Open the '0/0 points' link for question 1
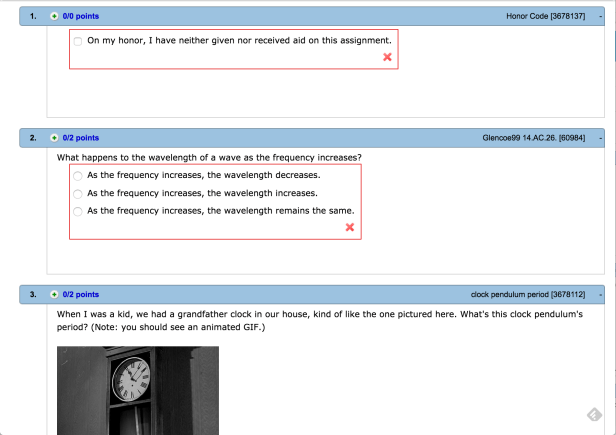Screen dimensions: 616x435 click(80, 17)
